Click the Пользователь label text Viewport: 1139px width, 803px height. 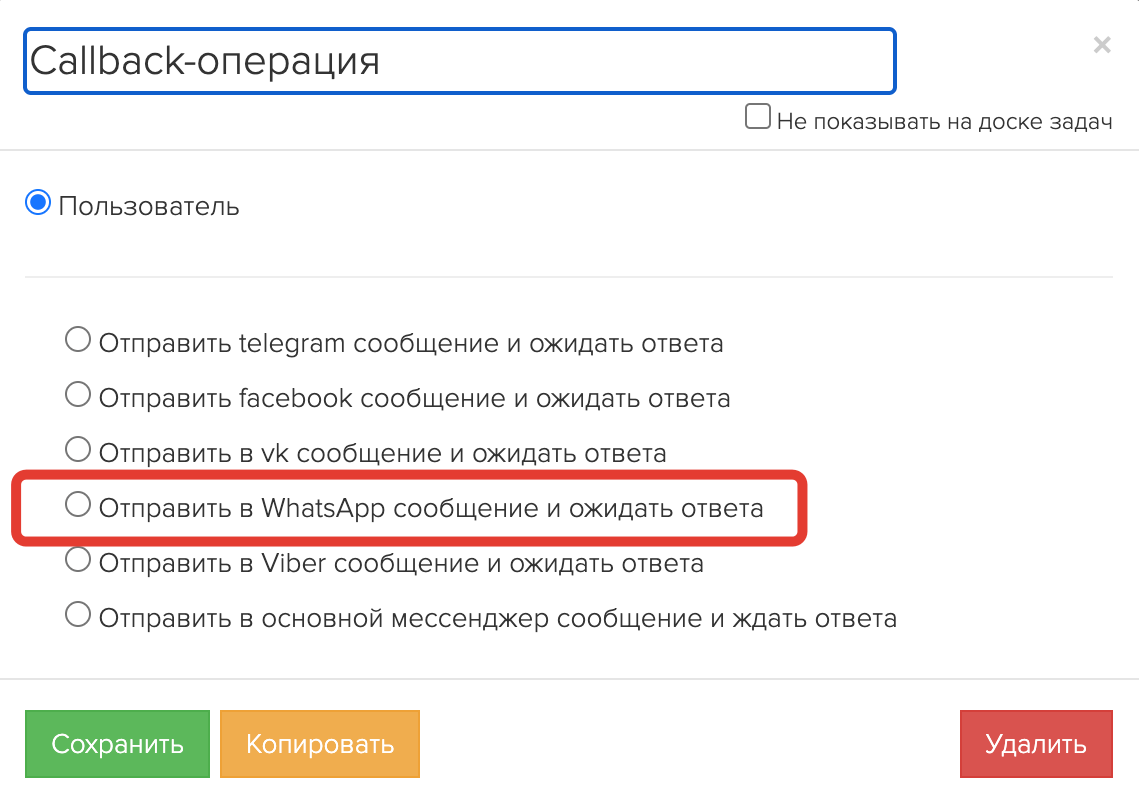coord(149,207)
